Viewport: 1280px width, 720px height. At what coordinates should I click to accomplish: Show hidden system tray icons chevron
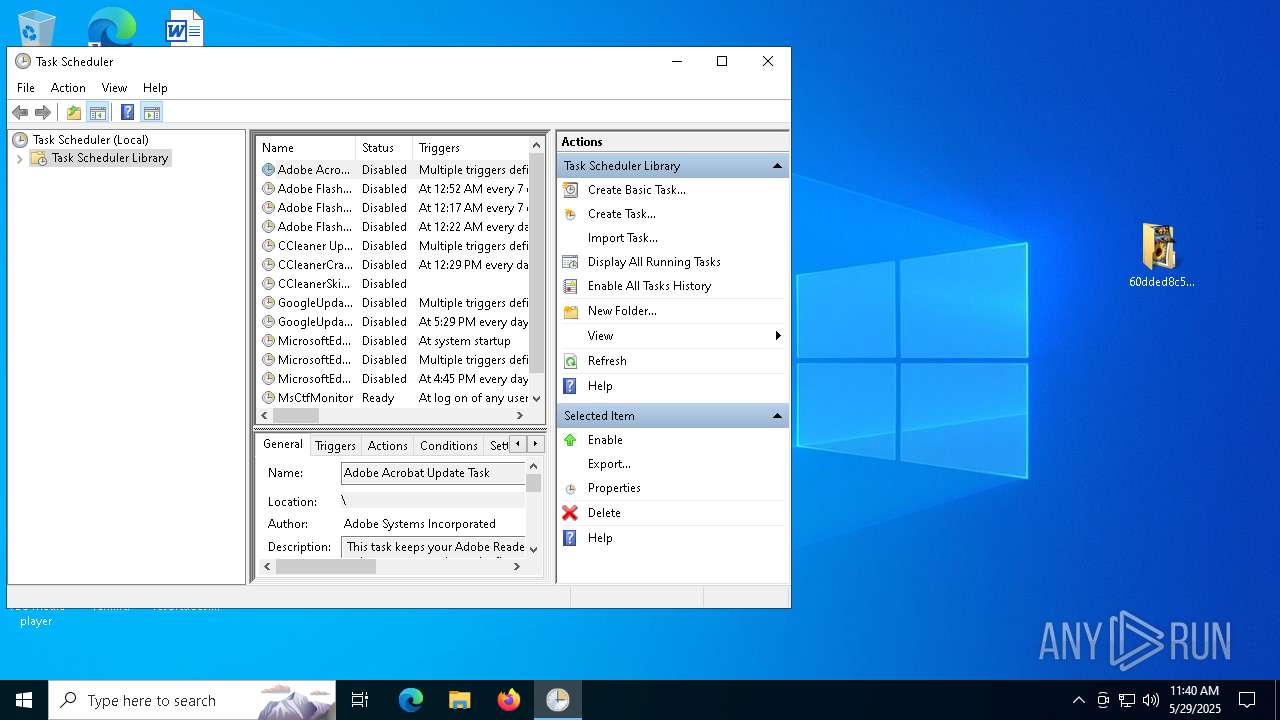[x=1078, y=700]
